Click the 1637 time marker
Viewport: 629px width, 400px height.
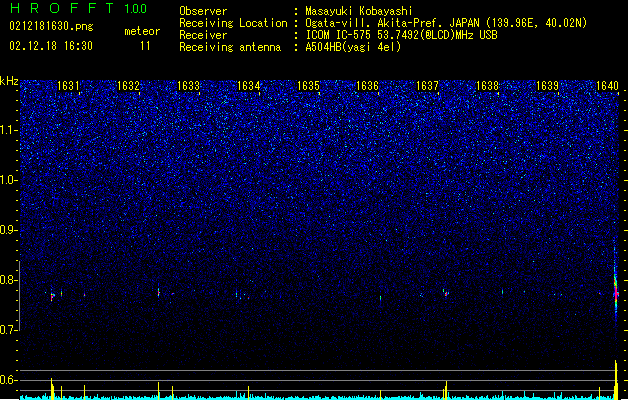tap(428, 86)
